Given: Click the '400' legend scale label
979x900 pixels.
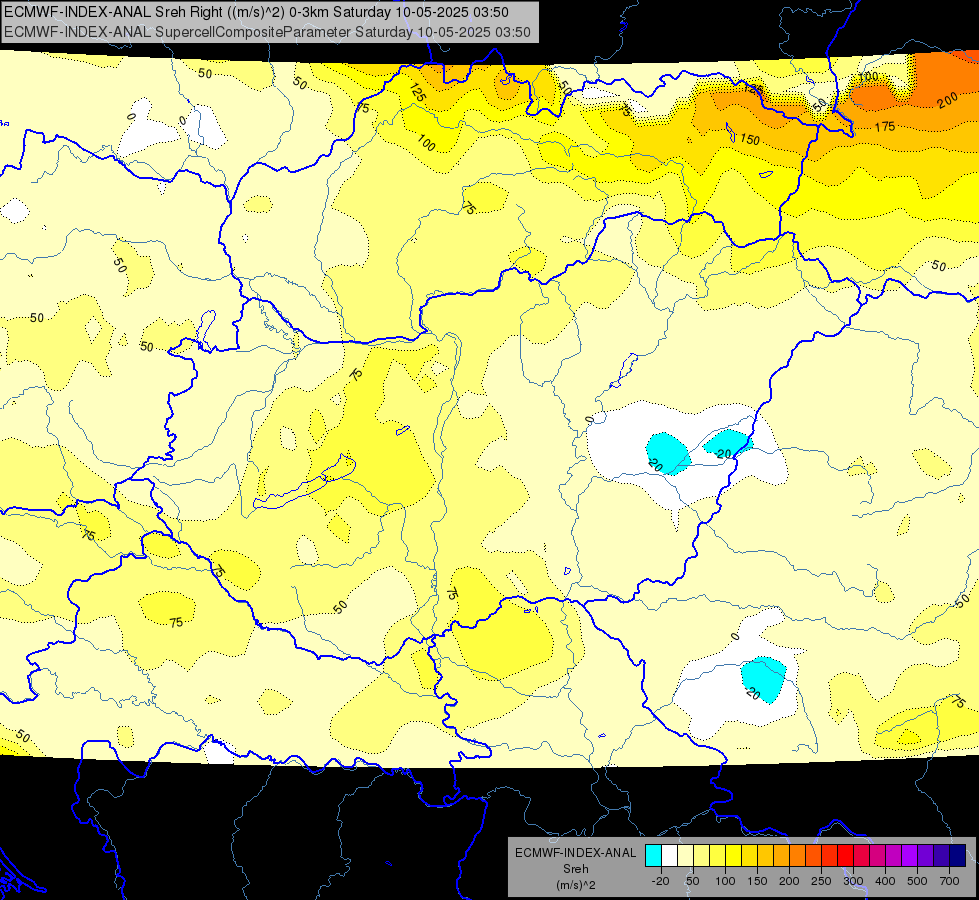Looking at the screenshot, I should 885,881.
